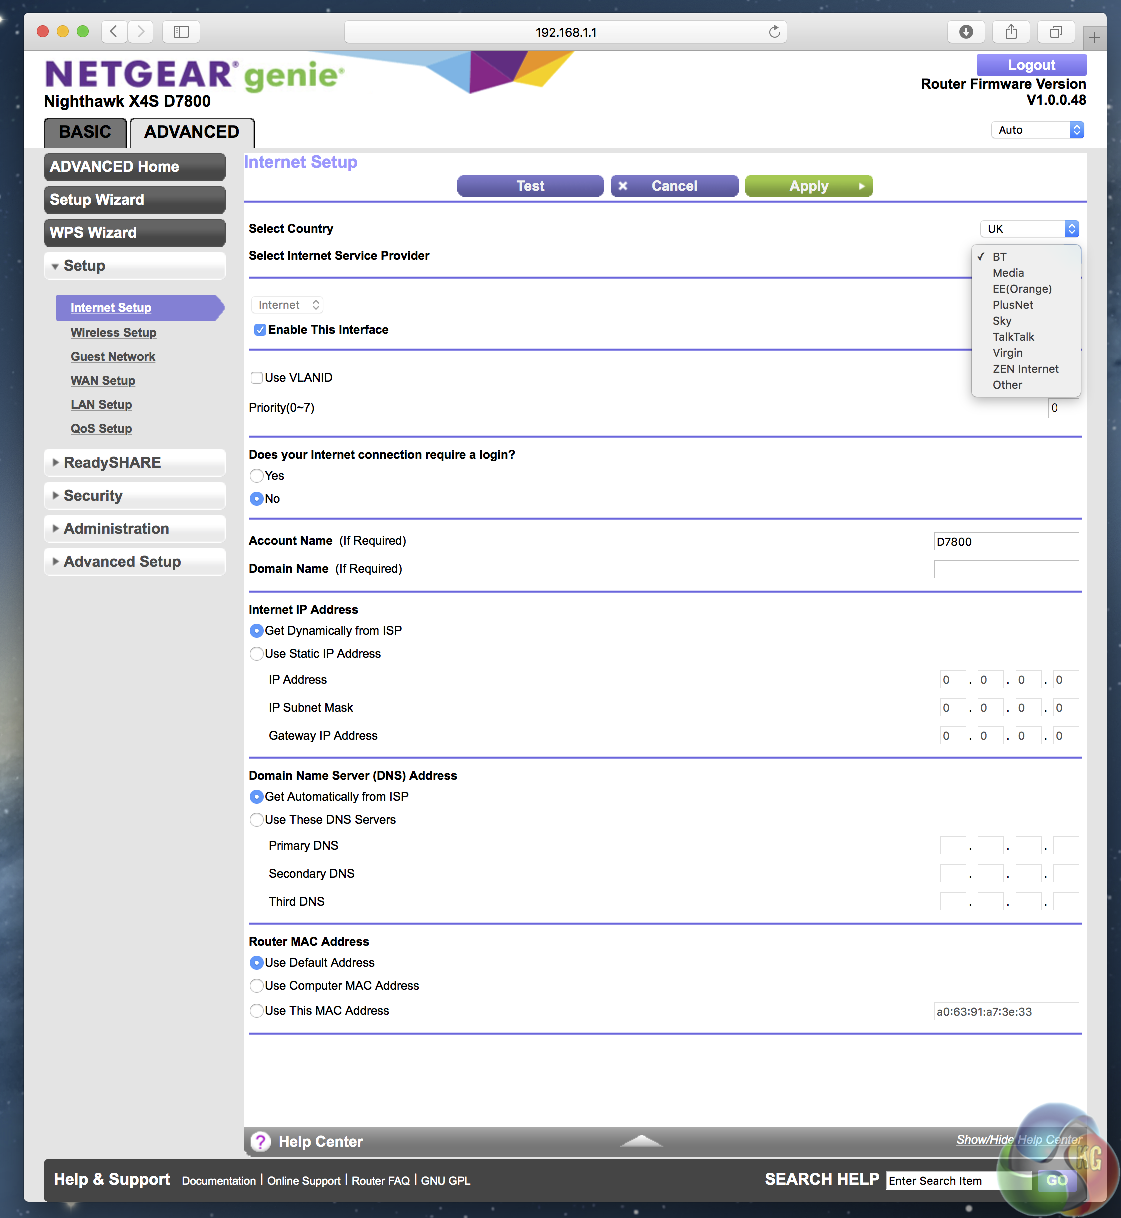Select Get Dynamically from ISP
Image resolution: width=1121 pixels, height=1218 pixels.
click(x=257, y=631)
